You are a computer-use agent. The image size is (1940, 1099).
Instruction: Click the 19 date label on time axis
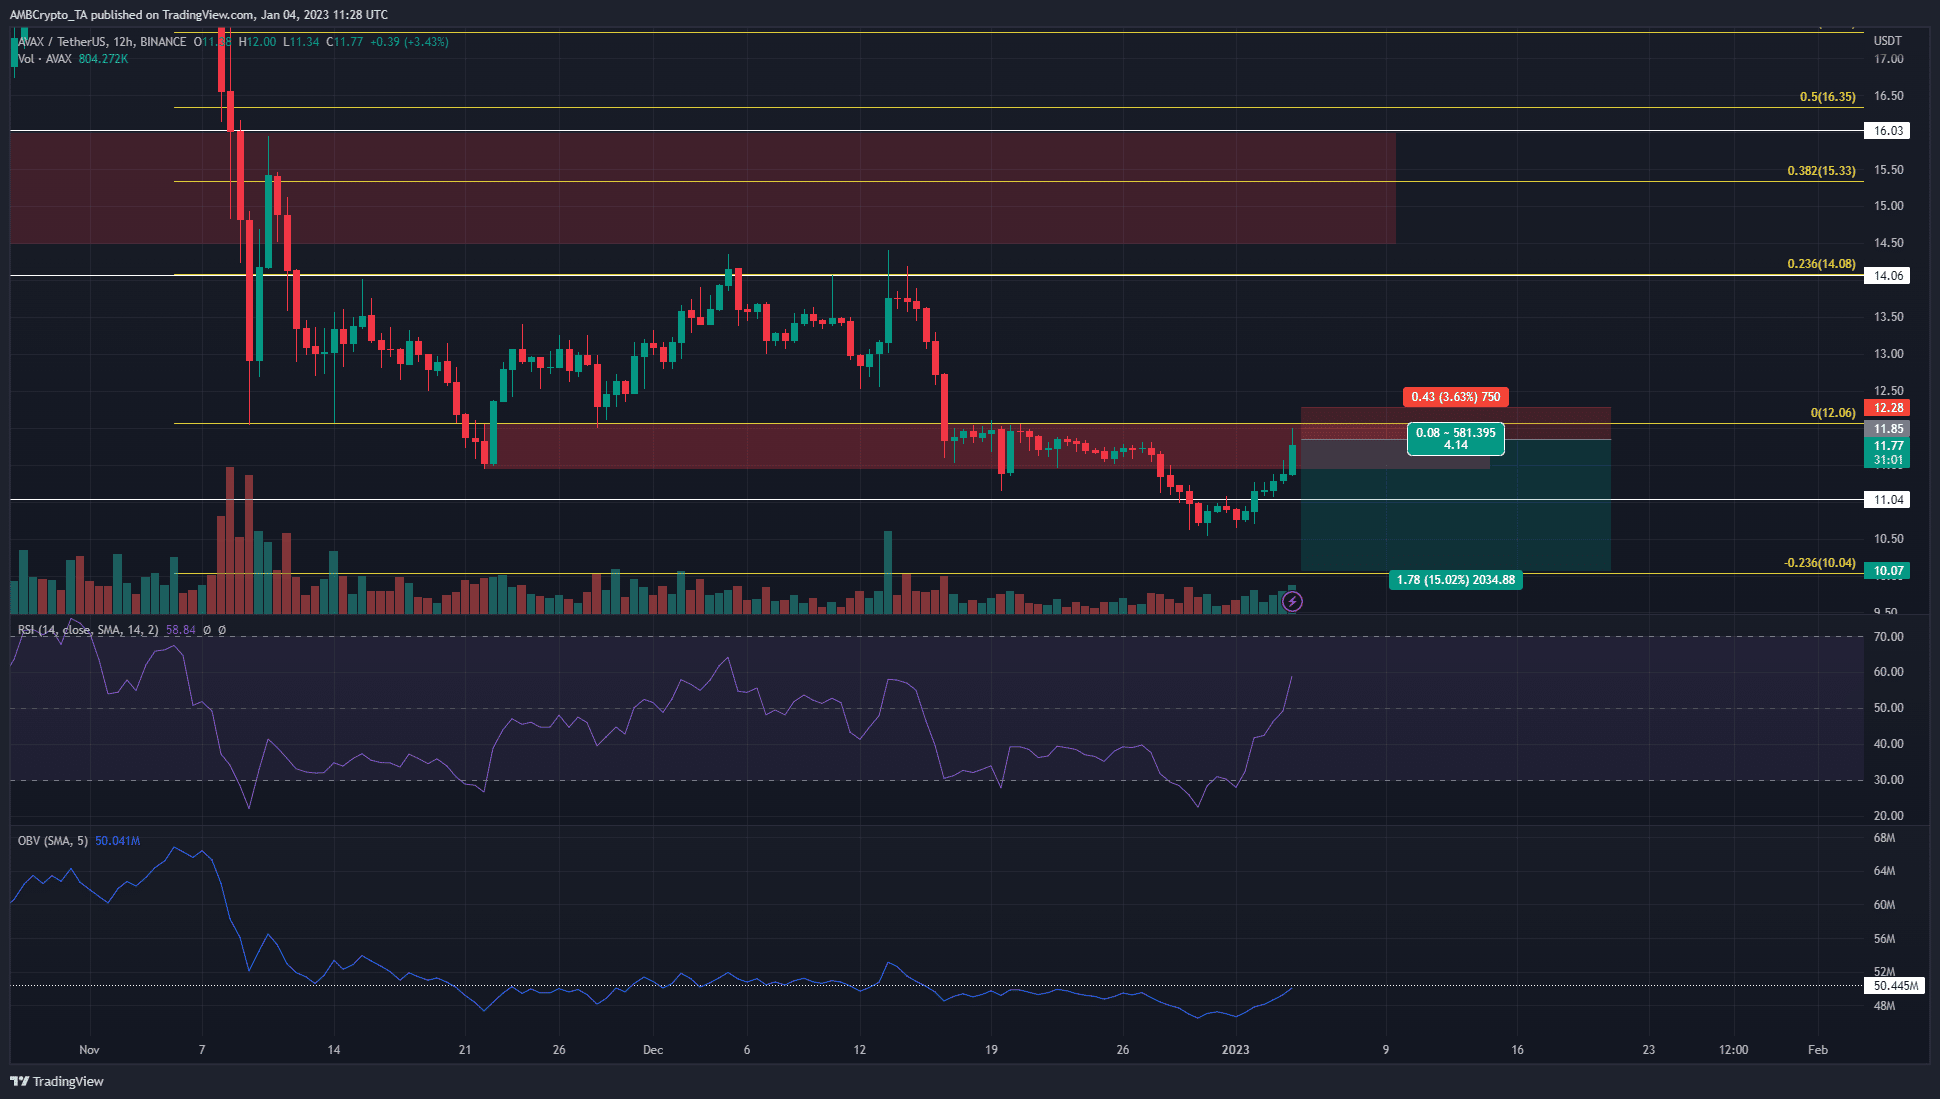coord(991,1050)
